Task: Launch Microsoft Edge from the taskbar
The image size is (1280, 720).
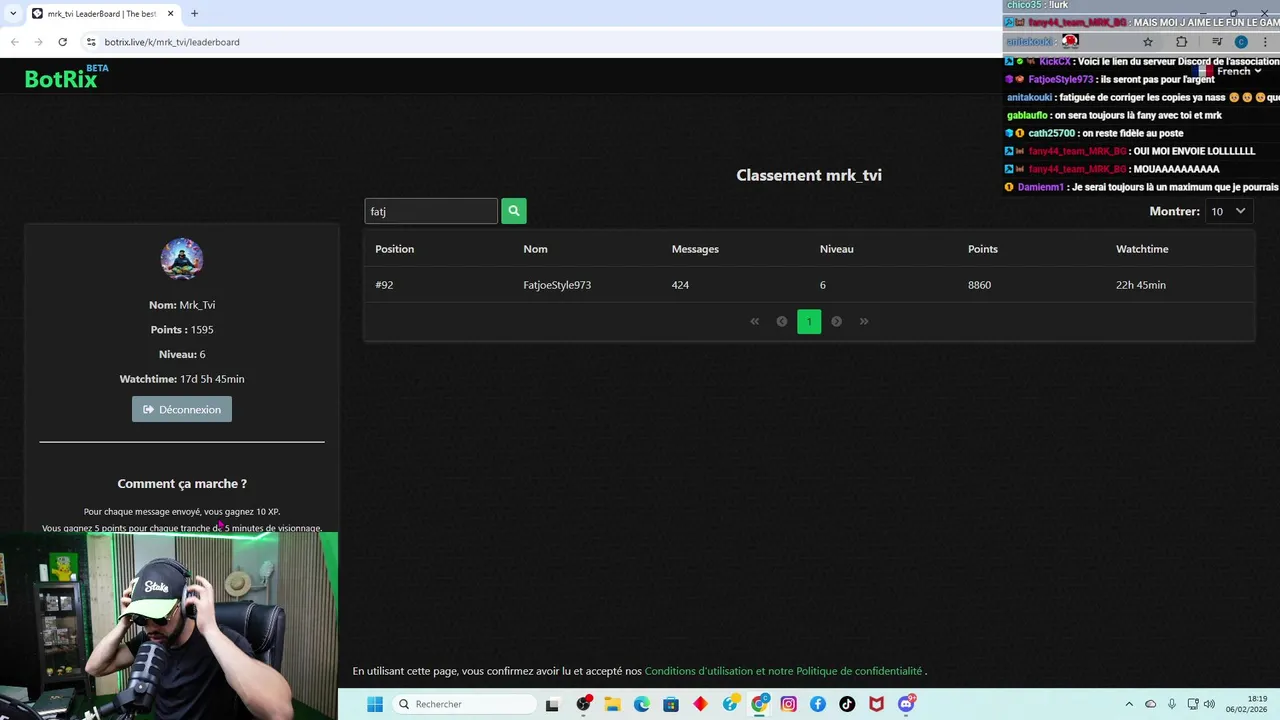Action: pos(642,704)
